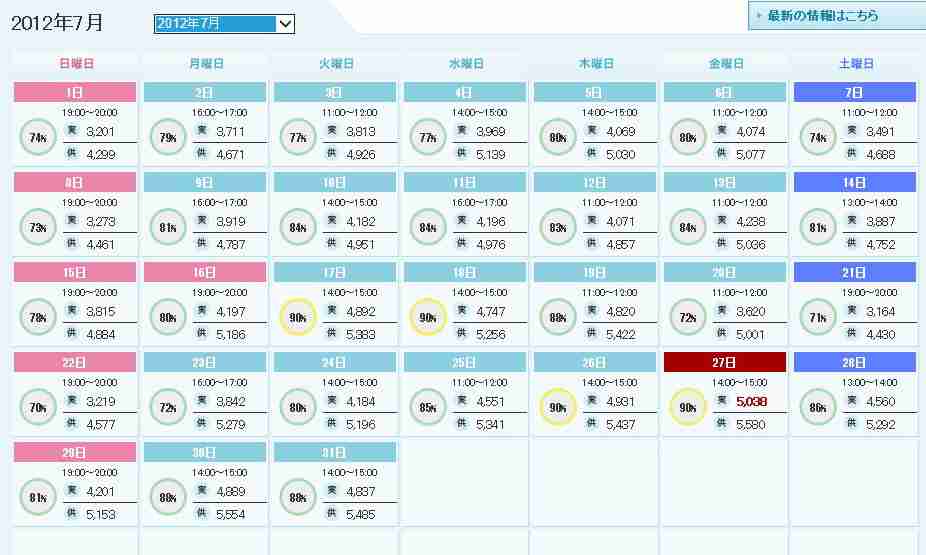
Task: Click the 73% usage circle on 8日
Action: pyautogui.click(x=38, y=227)
